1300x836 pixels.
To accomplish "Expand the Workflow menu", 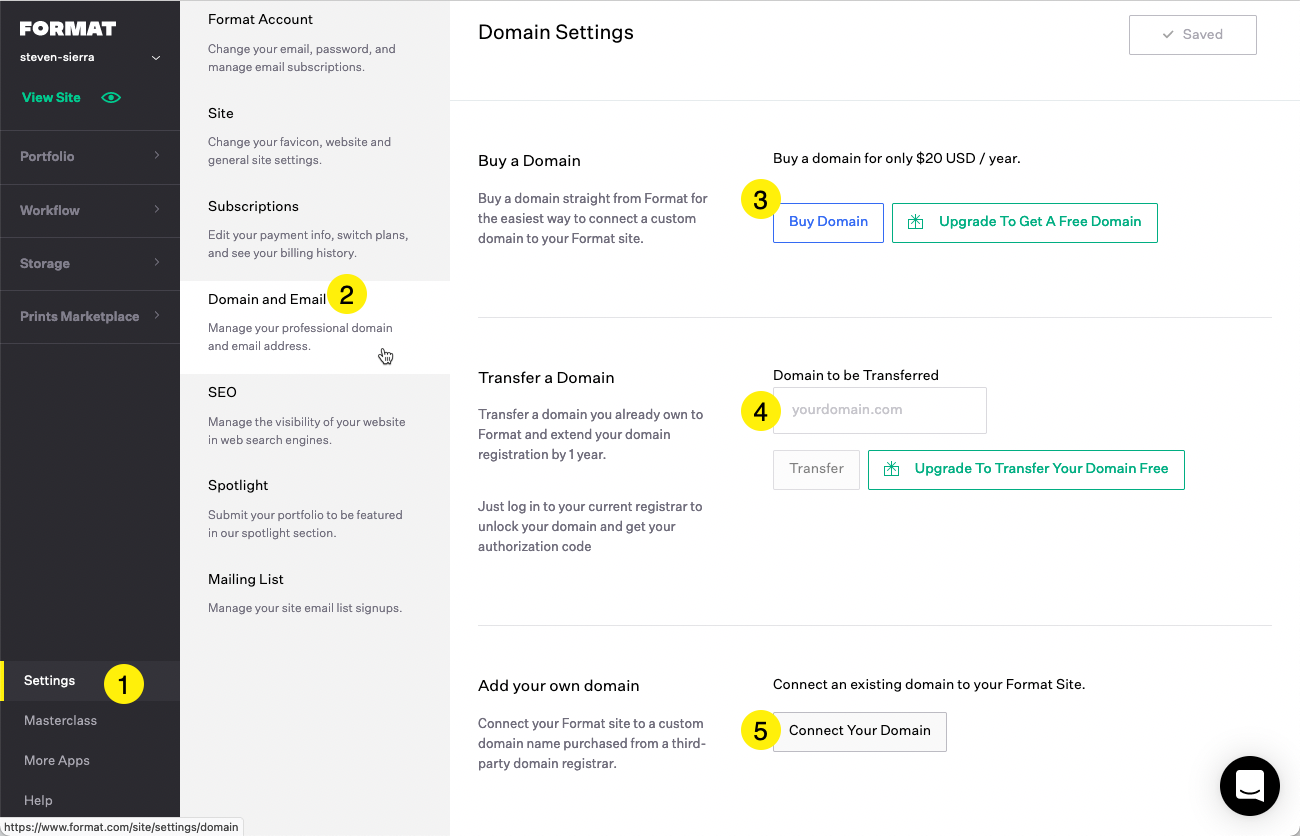I will pos(90,210).
